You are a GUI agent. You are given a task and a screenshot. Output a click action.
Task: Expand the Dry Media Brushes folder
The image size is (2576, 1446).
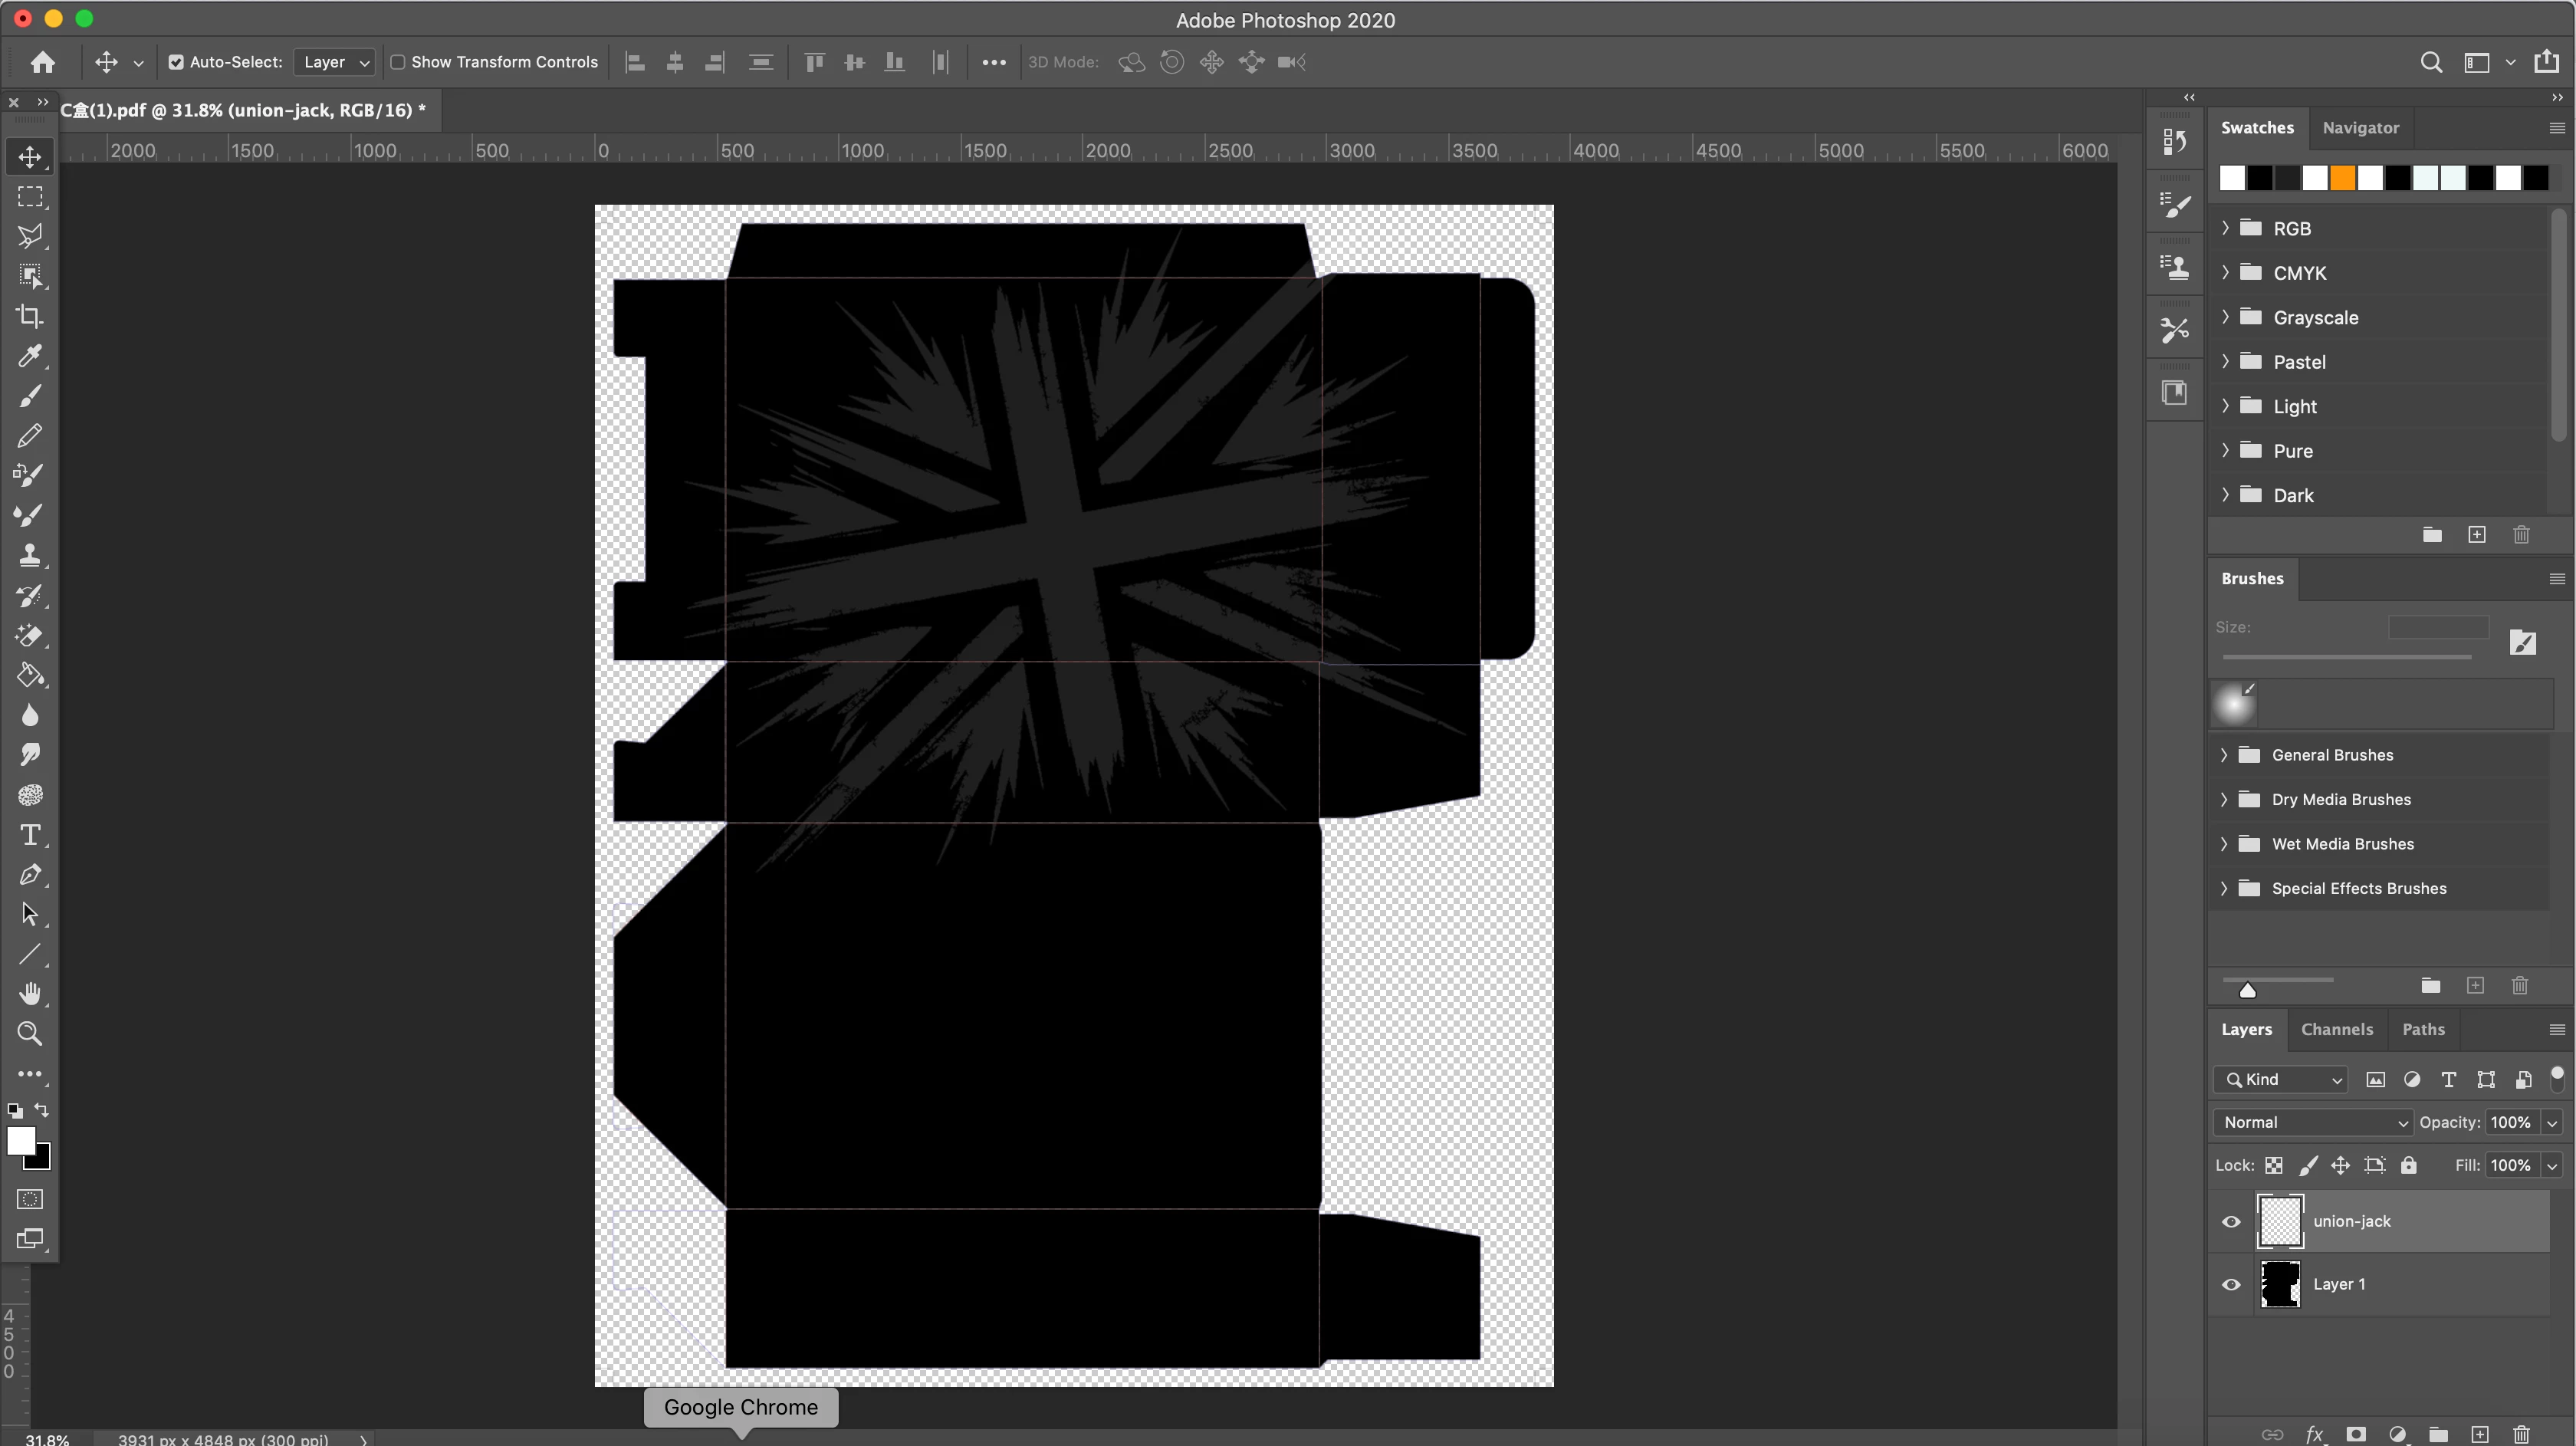pyautogui.click(x=2224, y=799)
